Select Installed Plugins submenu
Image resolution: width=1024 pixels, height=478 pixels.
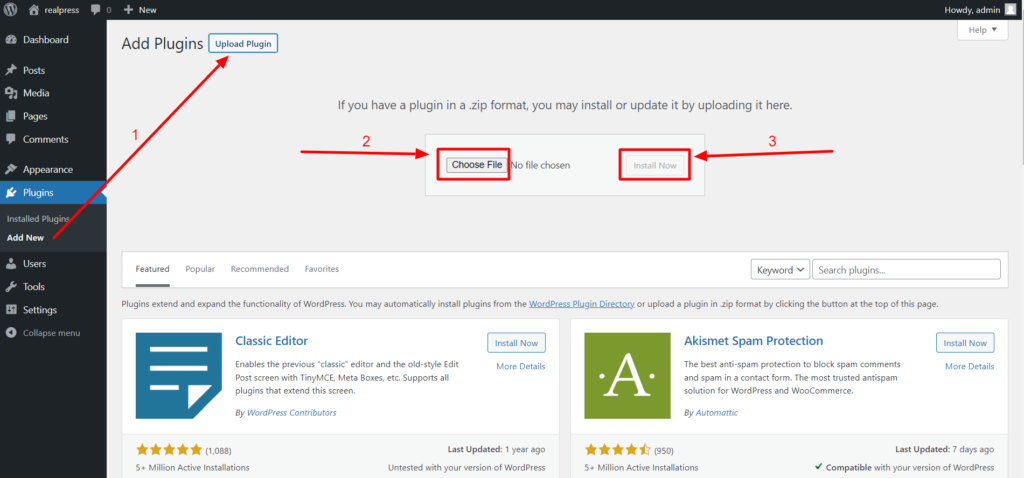coord(38,219)
